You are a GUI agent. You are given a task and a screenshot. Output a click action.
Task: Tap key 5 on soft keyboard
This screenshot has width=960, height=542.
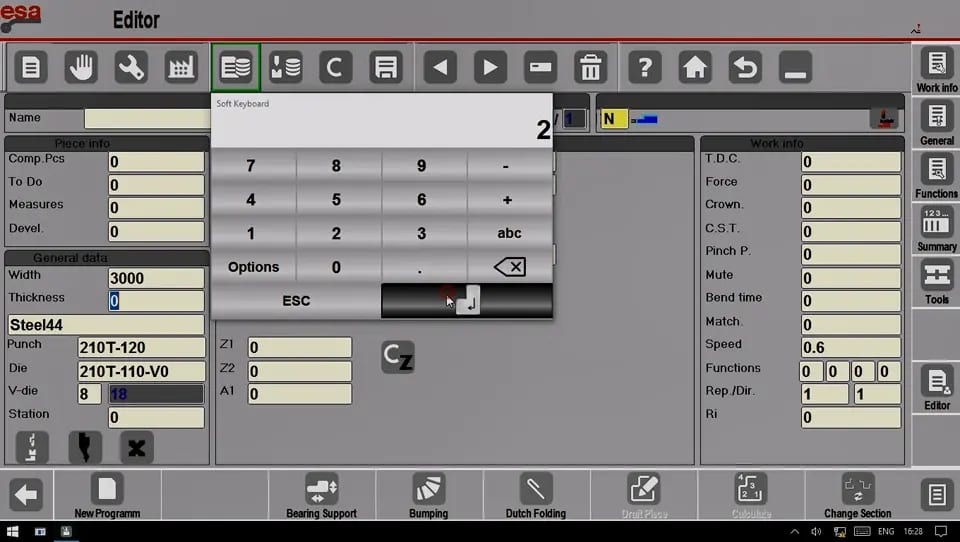[x=336, y=200]
